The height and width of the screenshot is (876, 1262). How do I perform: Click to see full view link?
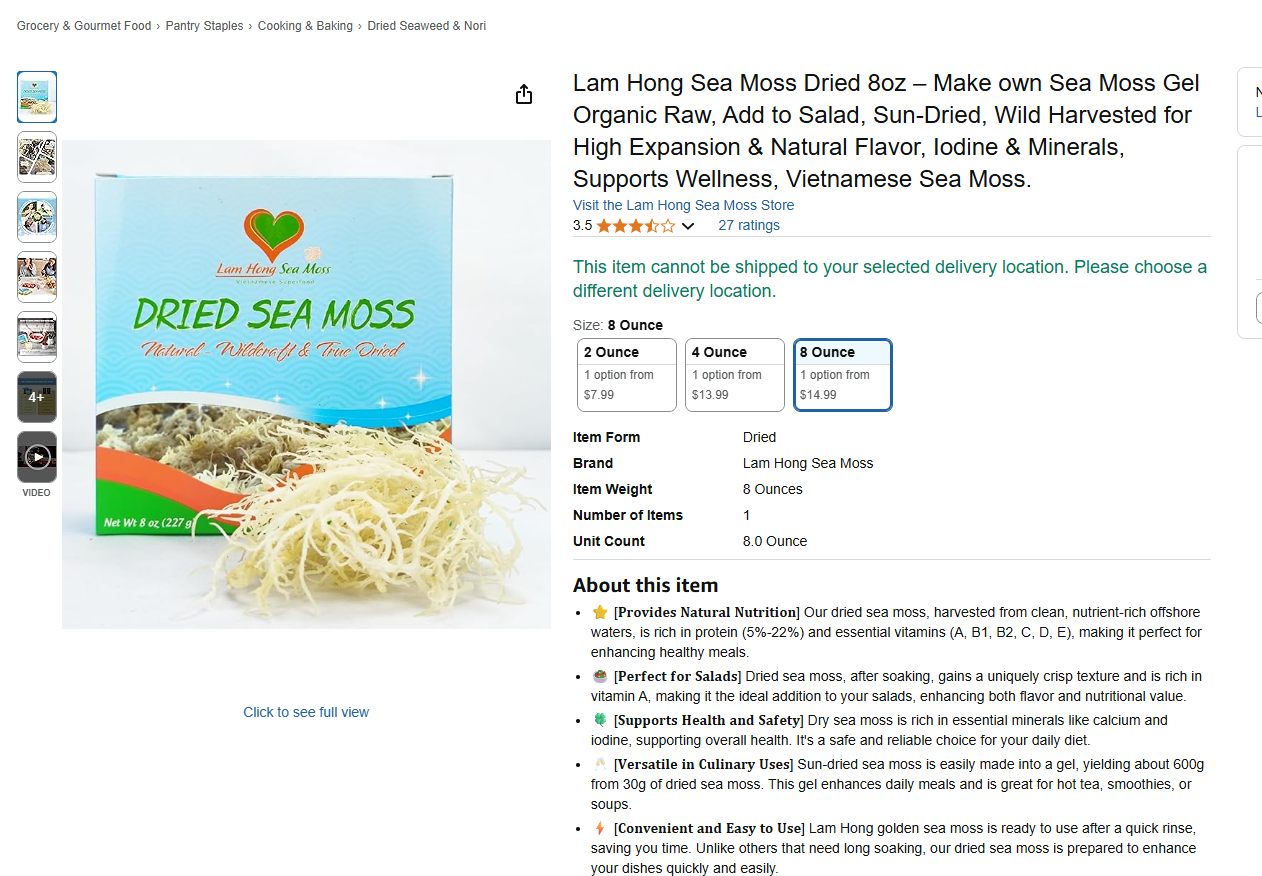[306, 712]
